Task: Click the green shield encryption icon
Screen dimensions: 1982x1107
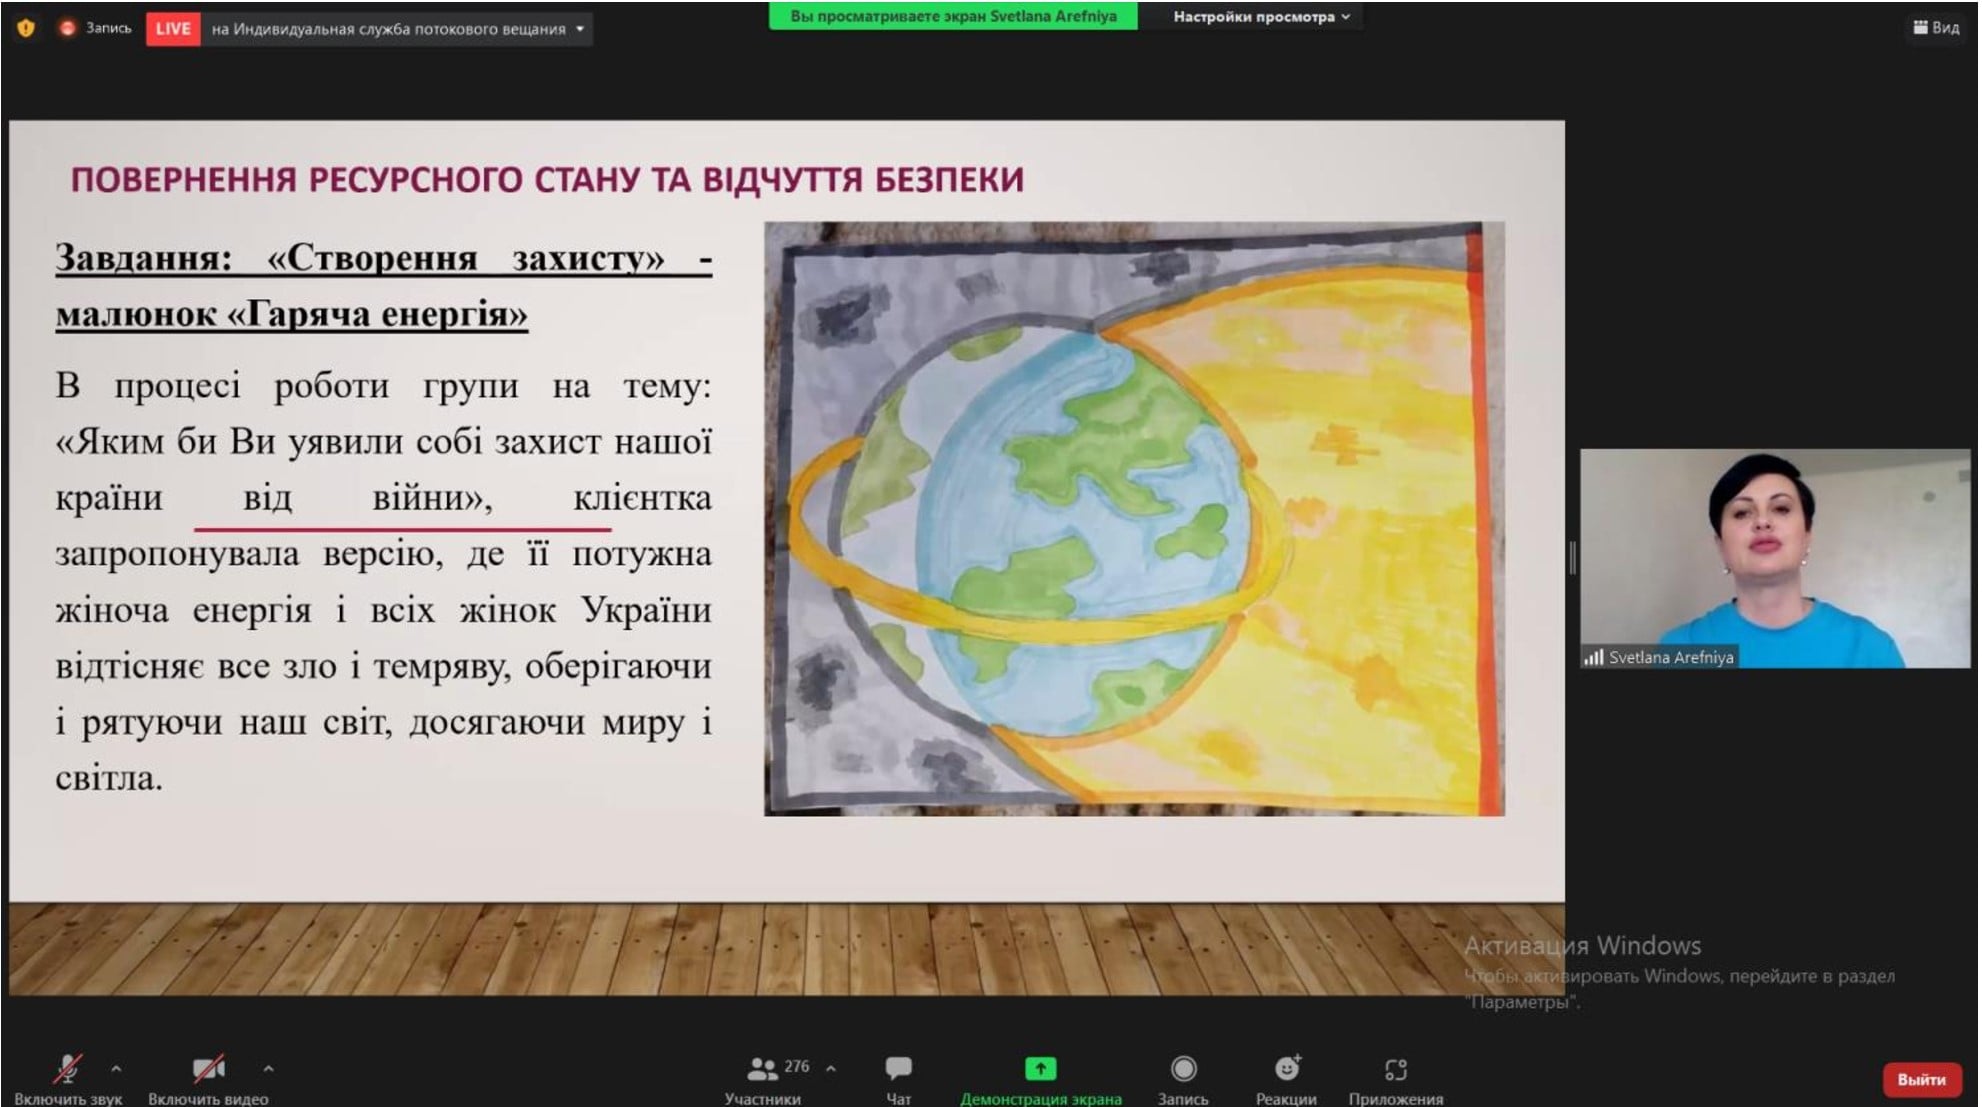Action: pyautogui.click(x=26, y=28)
